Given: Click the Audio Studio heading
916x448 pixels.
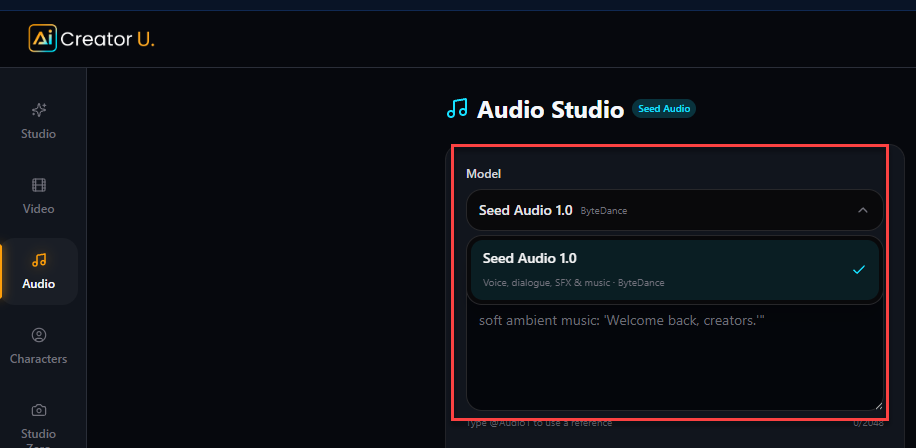Looking at the screenshot, I should [x=550, y=110].
